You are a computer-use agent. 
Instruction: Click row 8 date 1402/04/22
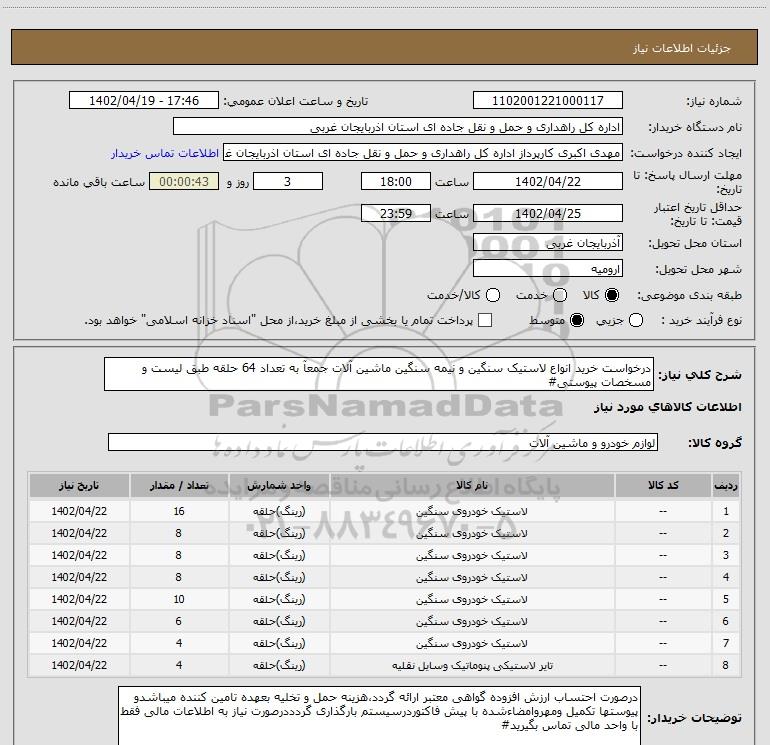(x=79, y=665)
